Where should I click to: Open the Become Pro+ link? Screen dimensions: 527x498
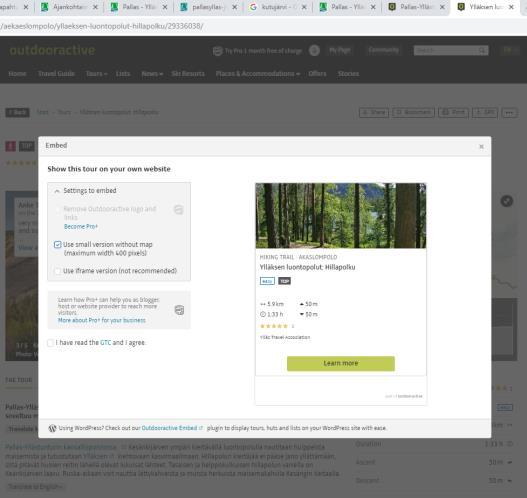[x=81, y=226]
